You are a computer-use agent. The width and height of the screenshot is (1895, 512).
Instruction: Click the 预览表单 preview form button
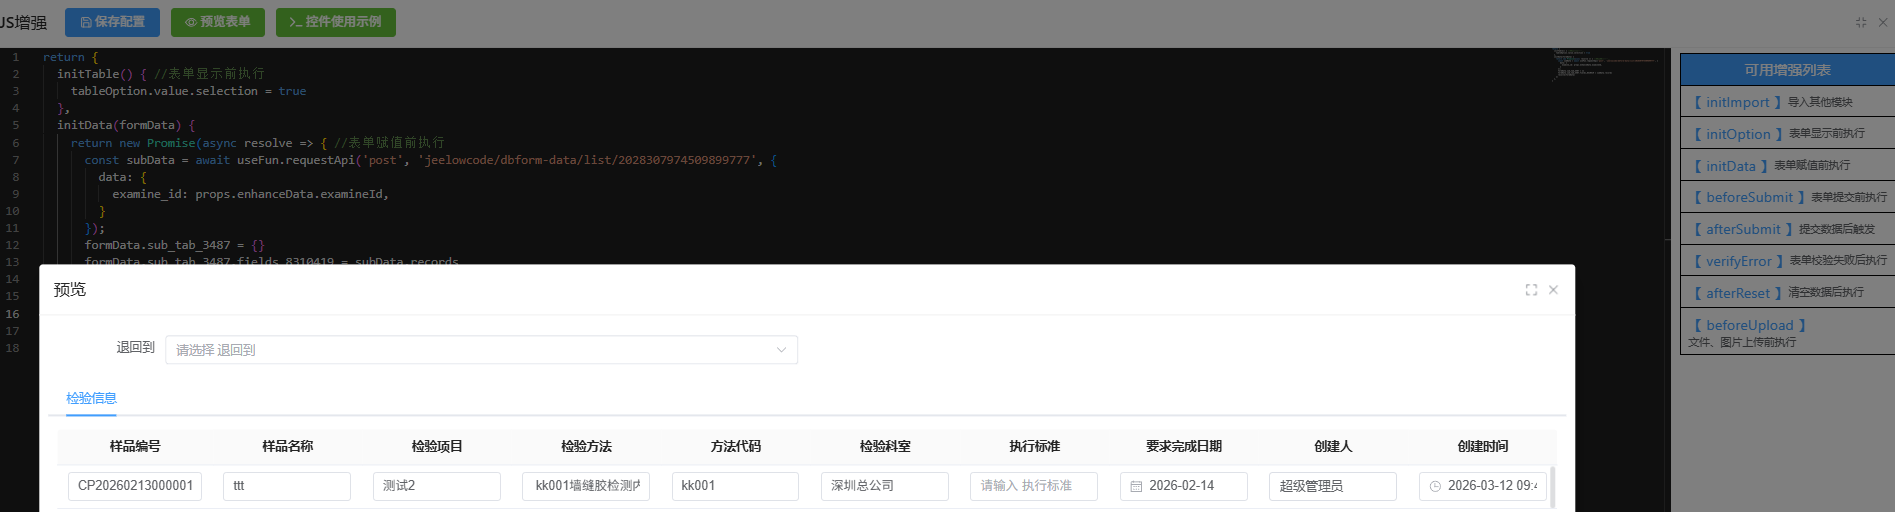pos(217,22)
